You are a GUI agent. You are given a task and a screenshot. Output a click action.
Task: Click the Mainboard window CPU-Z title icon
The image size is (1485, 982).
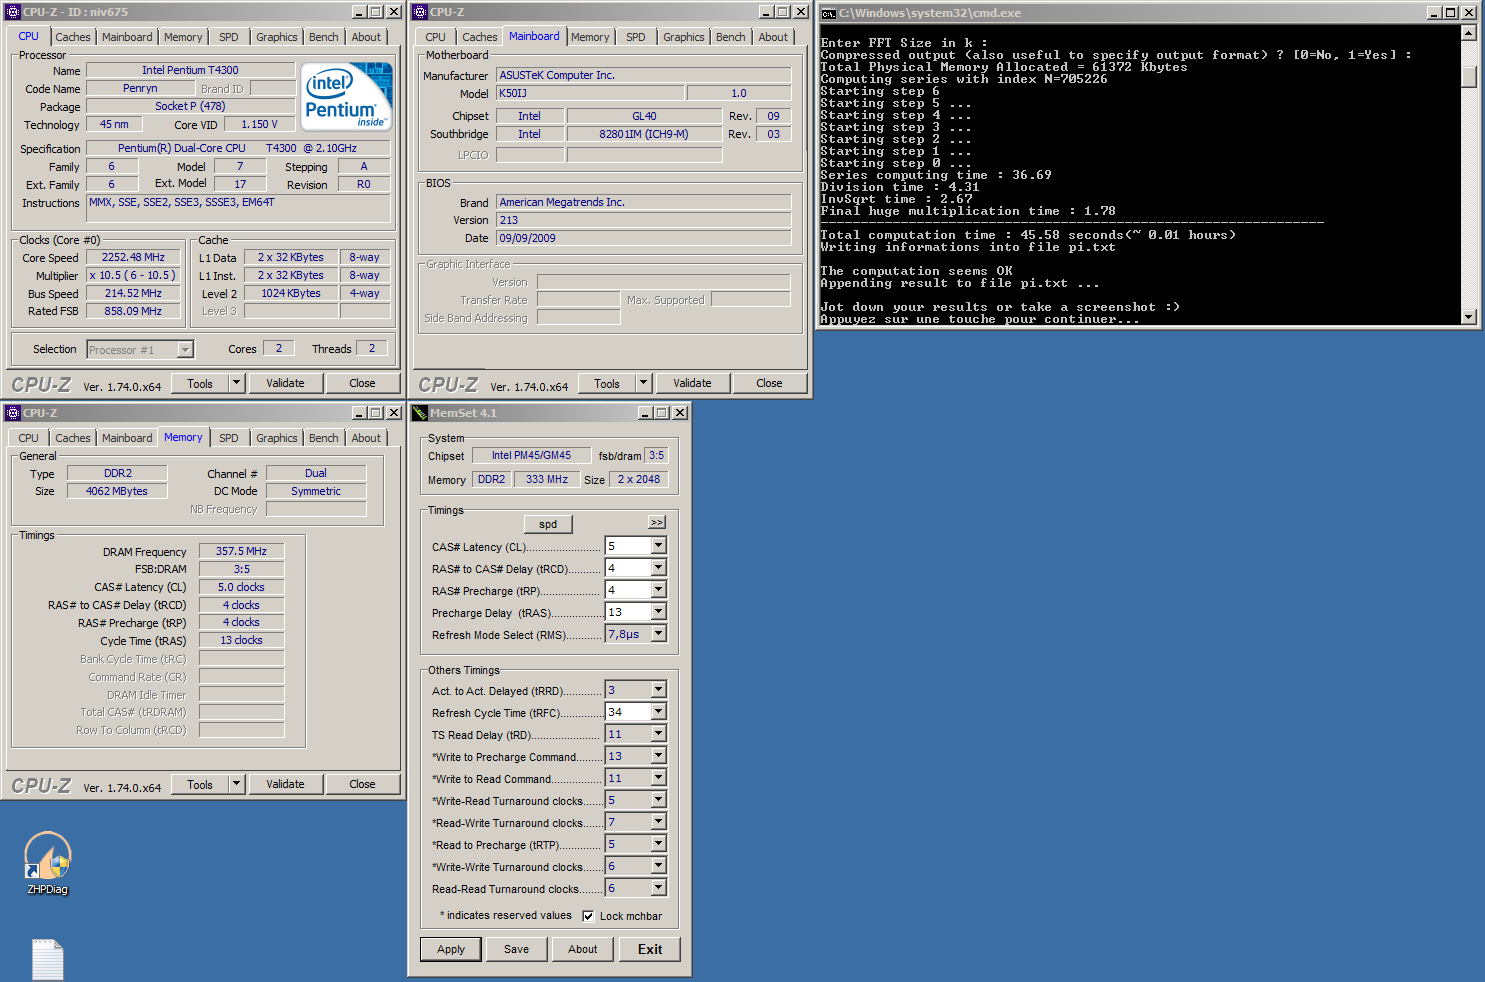pos(420,12)
